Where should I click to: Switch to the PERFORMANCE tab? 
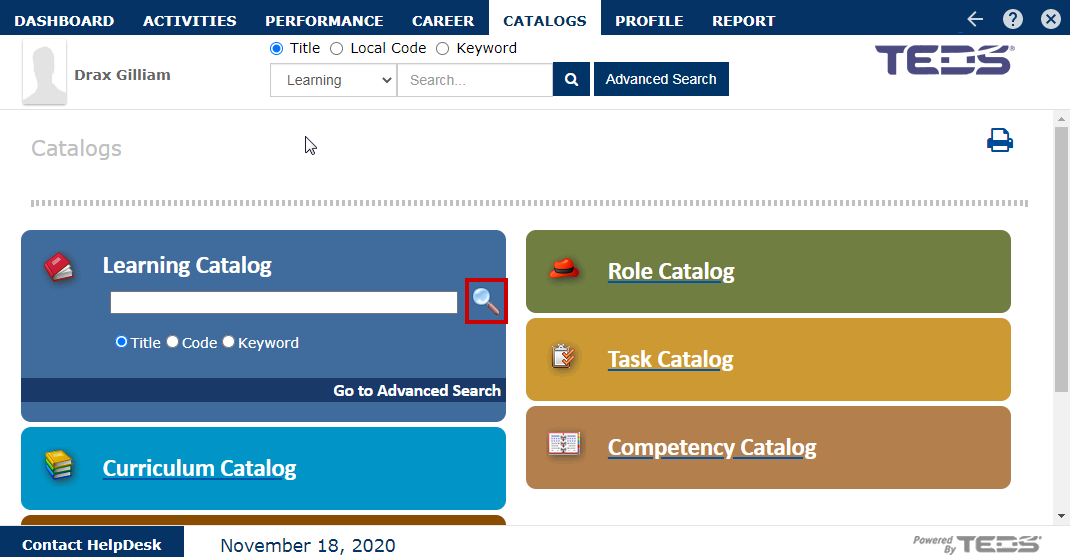tap(324, 20)
